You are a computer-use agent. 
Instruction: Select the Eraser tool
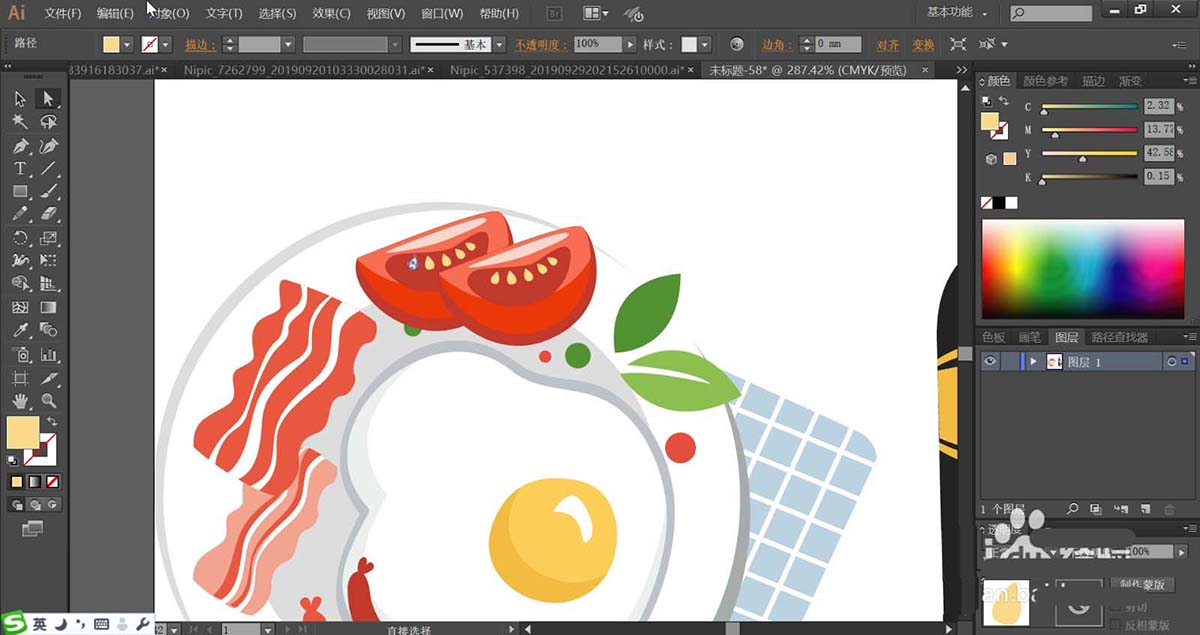(x=48, y=214)
